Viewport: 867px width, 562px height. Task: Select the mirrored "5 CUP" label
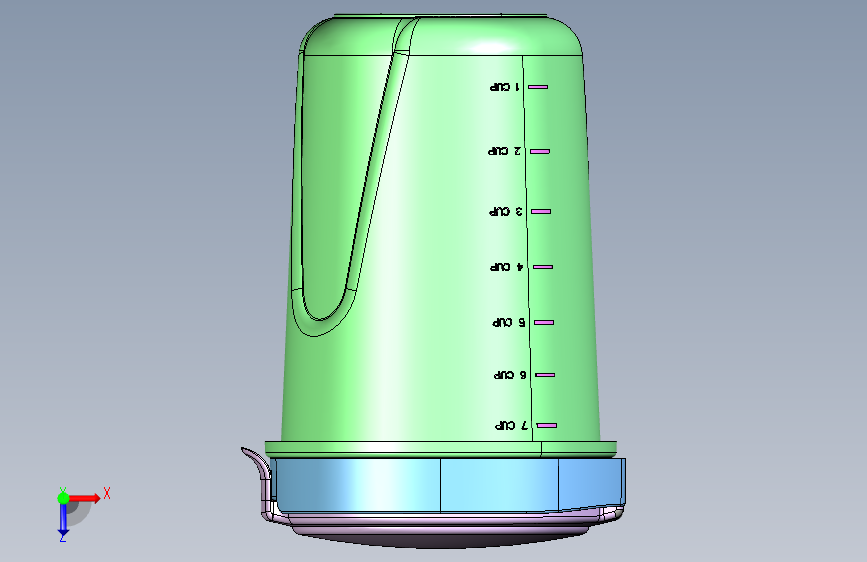tap(509, 322)
